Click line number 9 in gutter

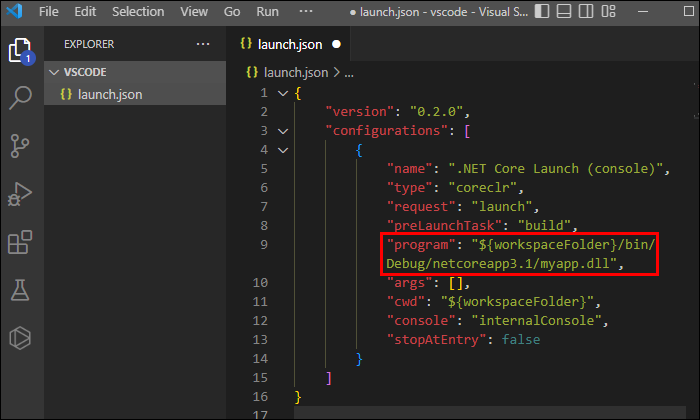click(264, 245)
